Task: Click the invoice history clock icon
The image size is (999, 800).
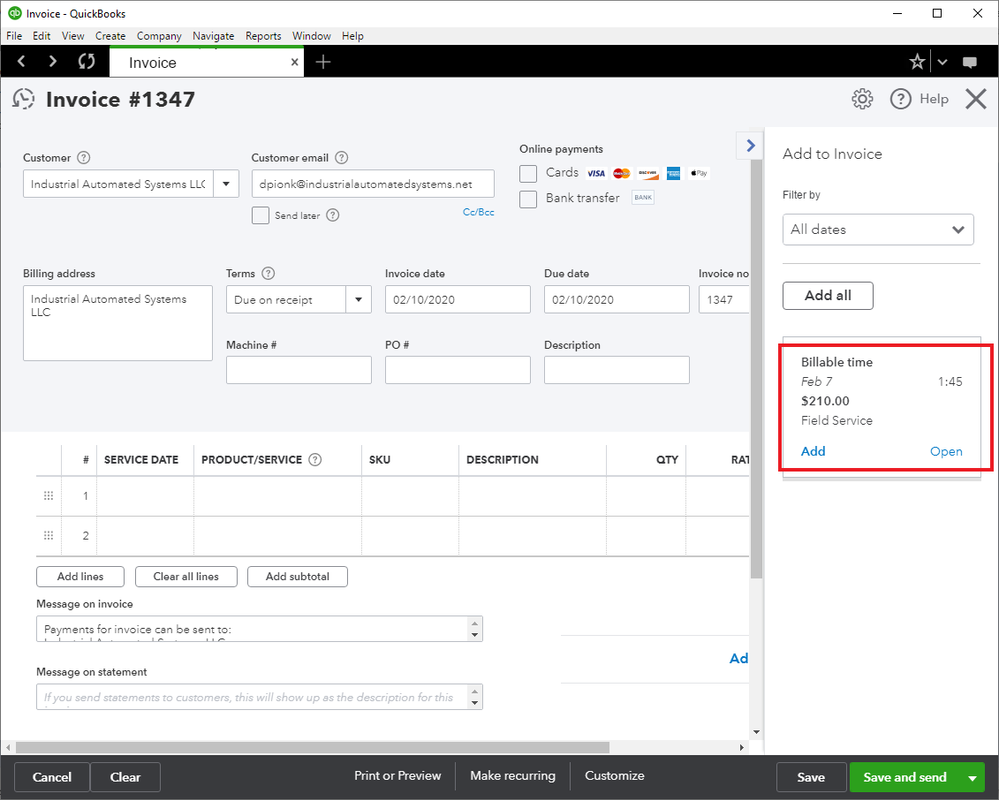Action: click(x=24, y=99)
